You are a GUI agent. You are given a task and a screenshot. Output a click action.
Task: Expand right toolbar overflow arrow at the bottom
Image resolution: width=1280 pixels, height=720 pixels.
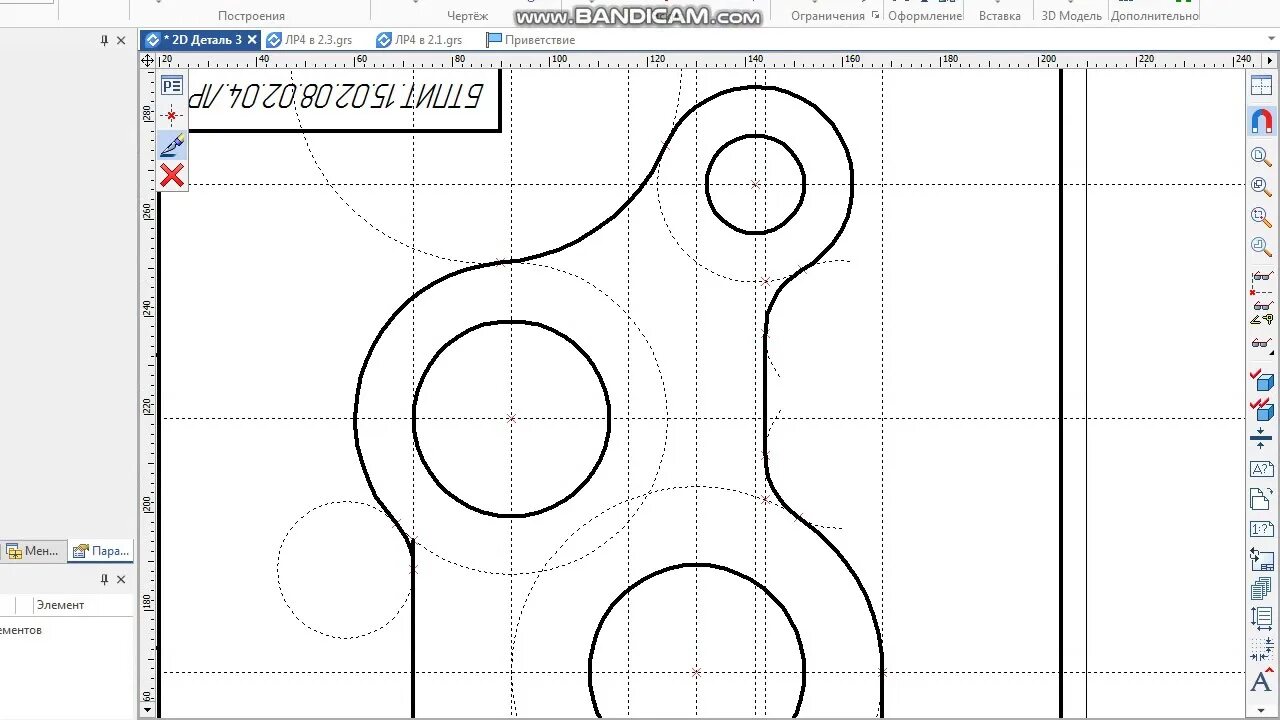tap(1262, 709)
